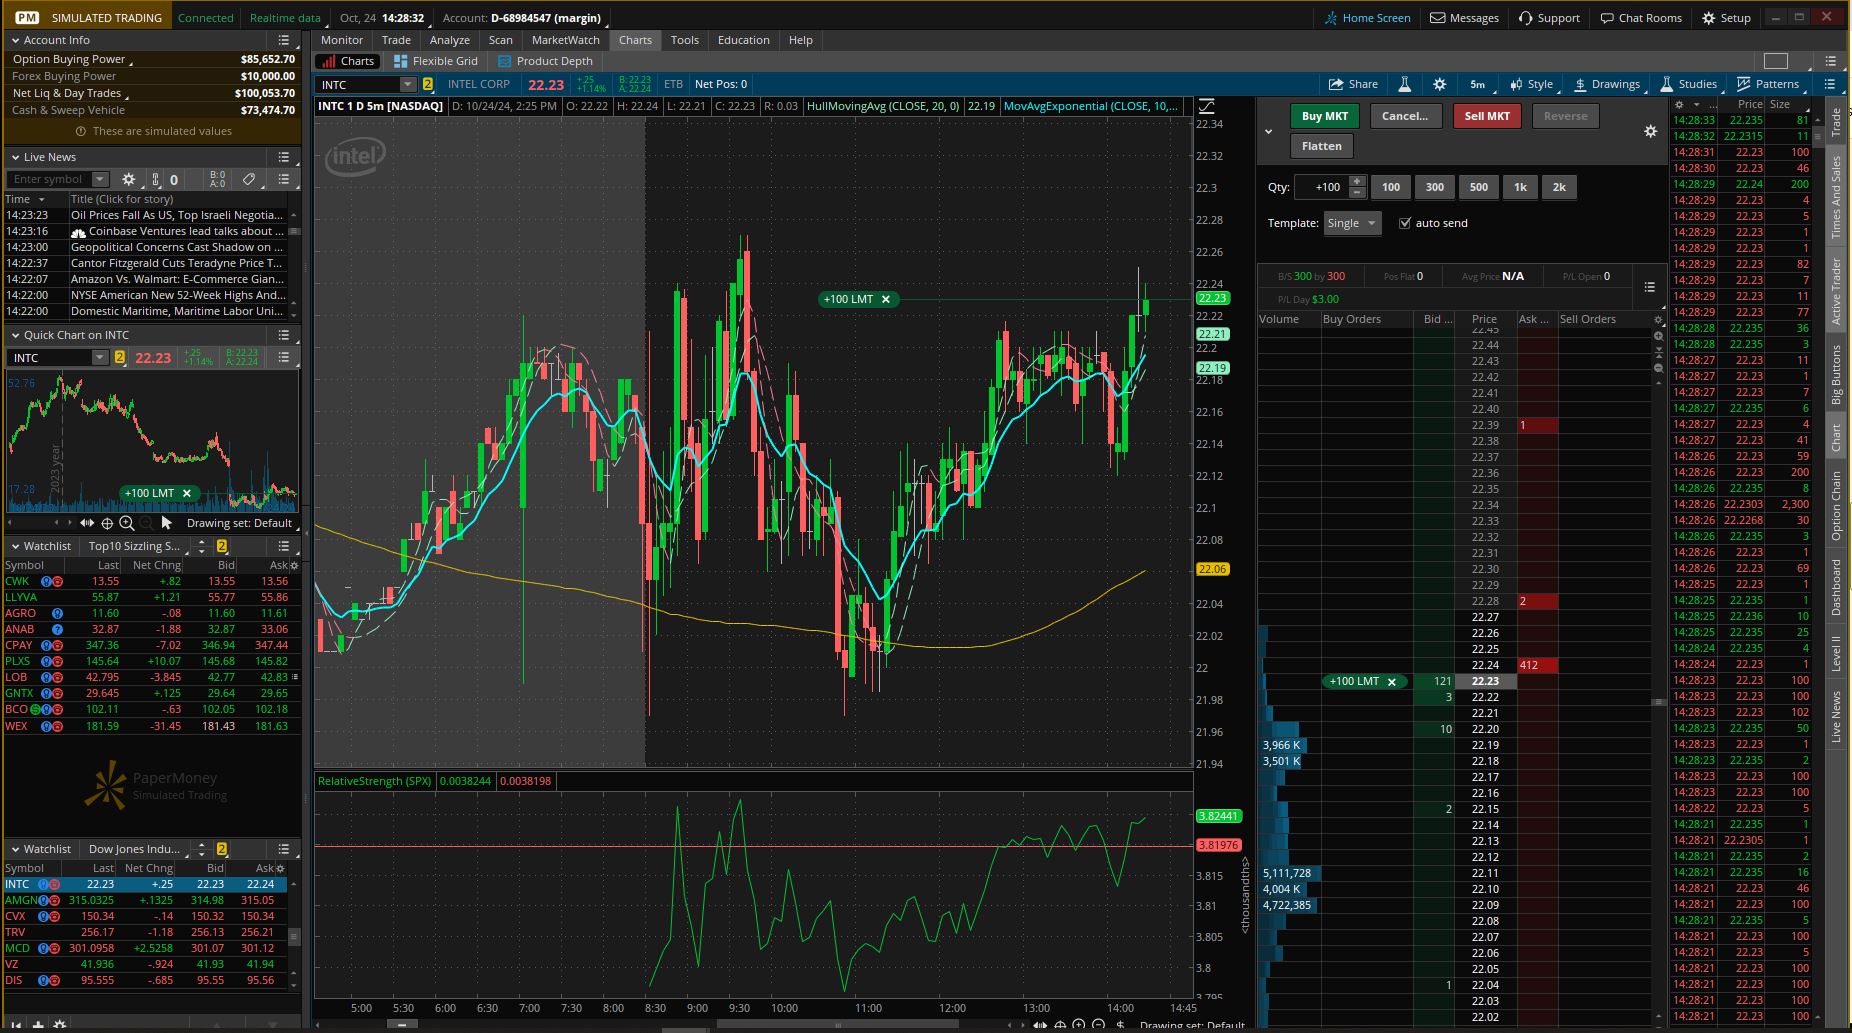
Task: Set quantity with the 2k button
Action: [1558, 187]
